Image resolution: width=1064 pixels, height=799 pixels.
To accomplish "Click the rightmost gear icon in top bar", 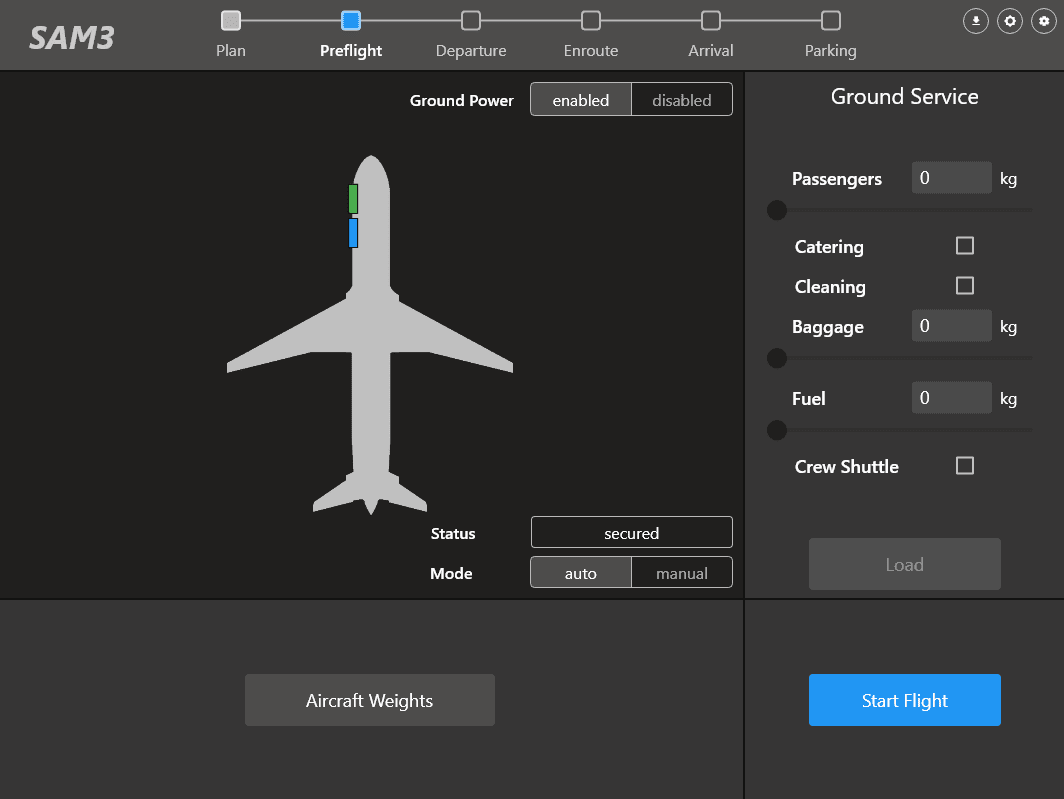I will pyautogui.click(x=1043, y=20).
